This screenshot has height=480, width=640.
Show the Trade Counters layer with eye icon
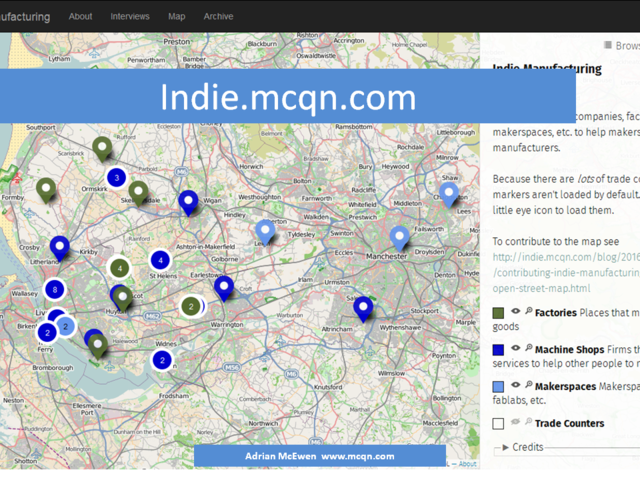pos(516,422)
